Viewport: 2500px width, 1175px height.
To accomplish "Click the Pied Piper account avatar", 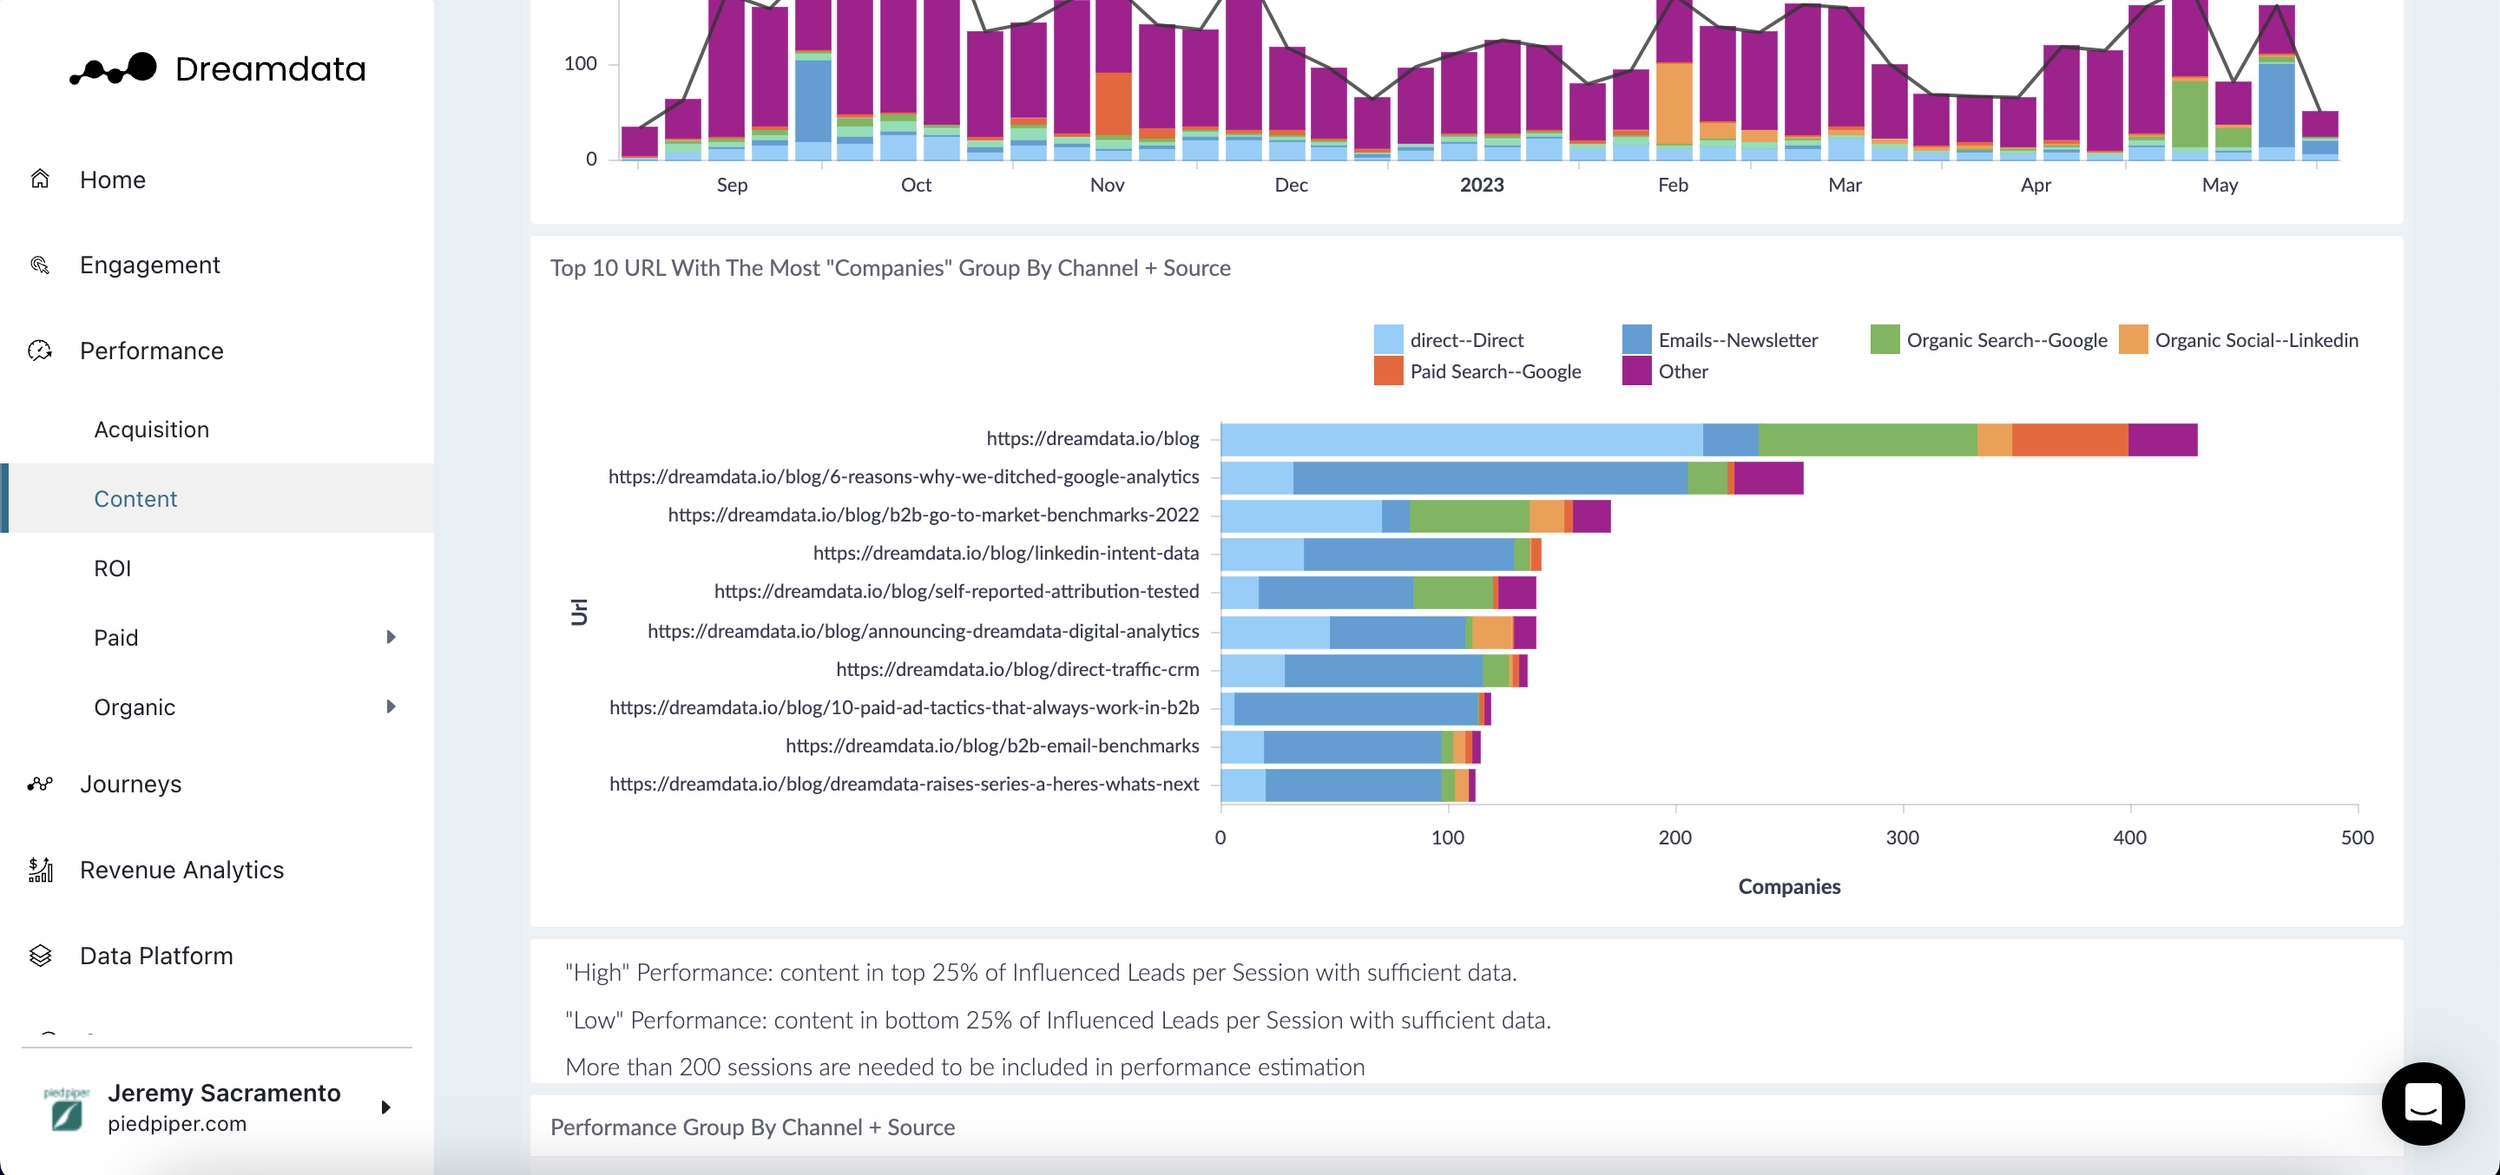I will [x=67, y=1108].
